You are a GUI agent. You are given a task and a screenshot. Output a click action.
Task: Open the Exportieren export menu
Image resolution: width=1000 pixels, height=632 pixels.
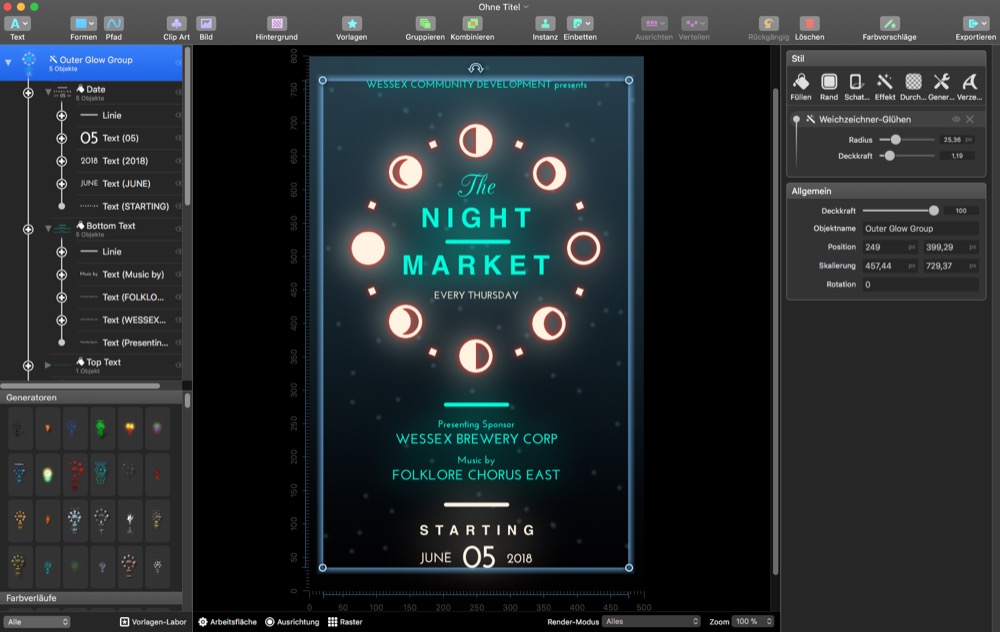coord(975,28)
